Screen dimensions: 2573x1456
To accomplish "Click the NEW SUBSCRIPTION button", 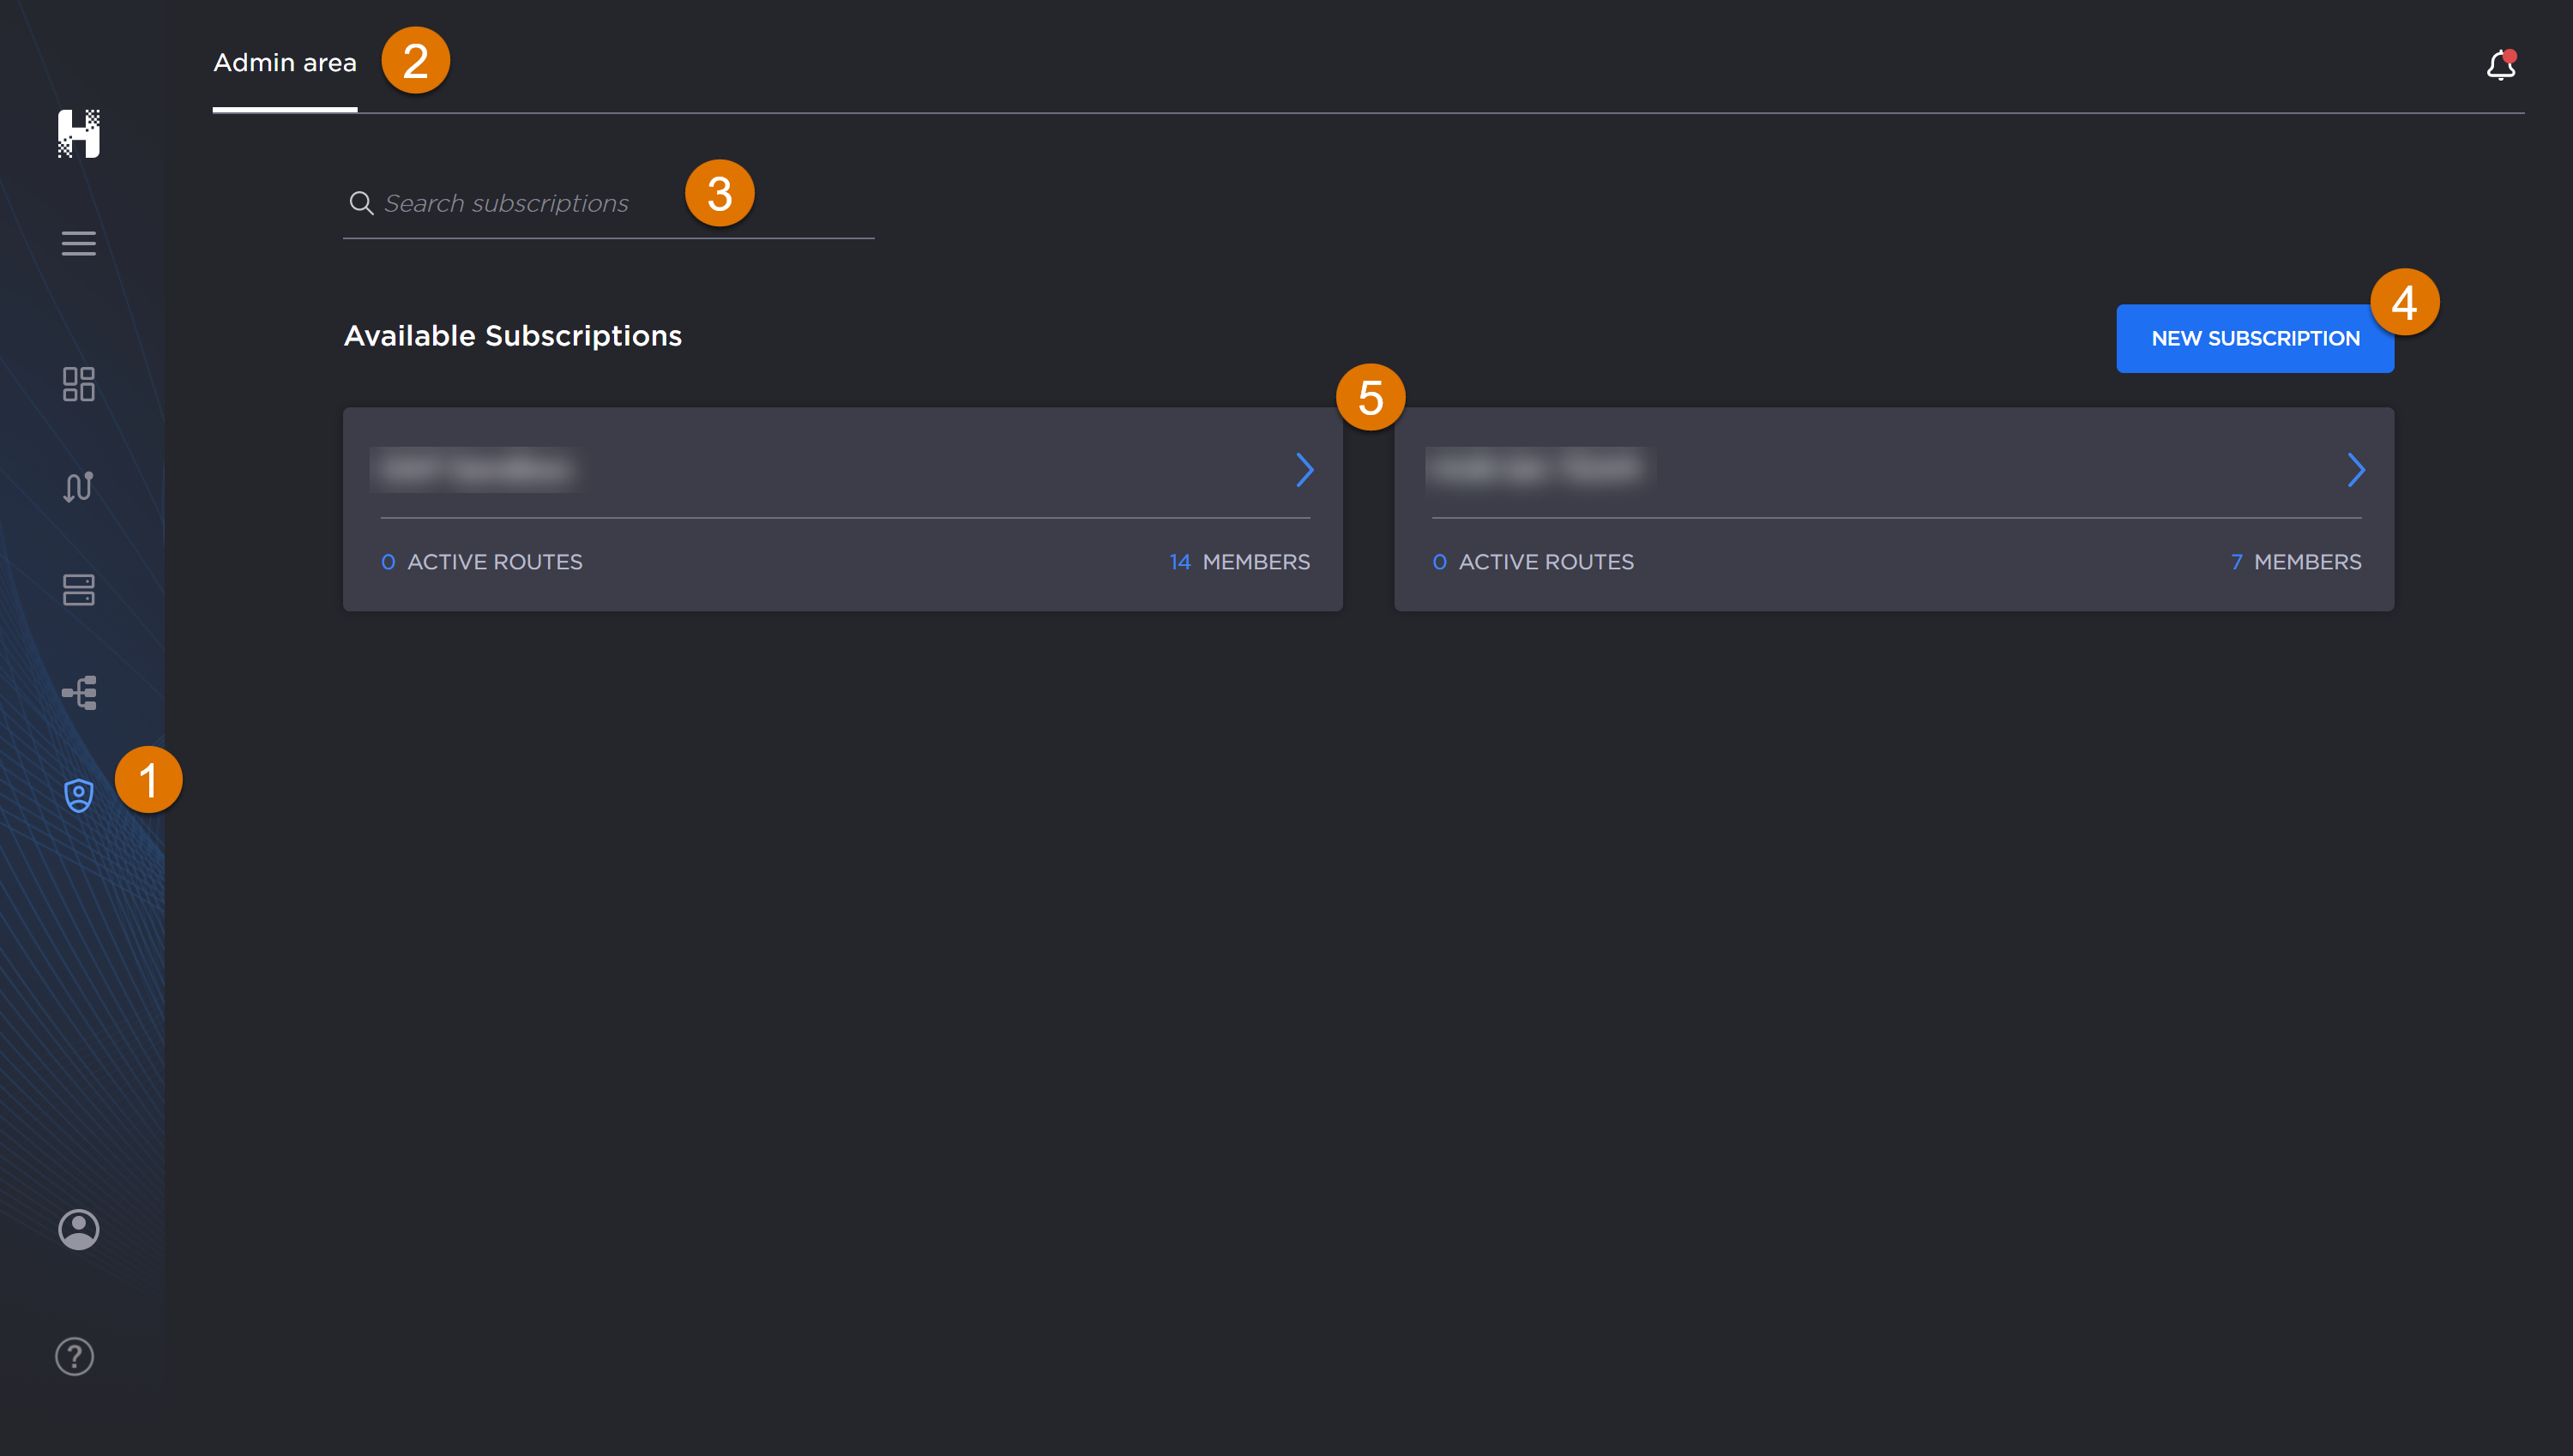I will [x=2254, y=339].
